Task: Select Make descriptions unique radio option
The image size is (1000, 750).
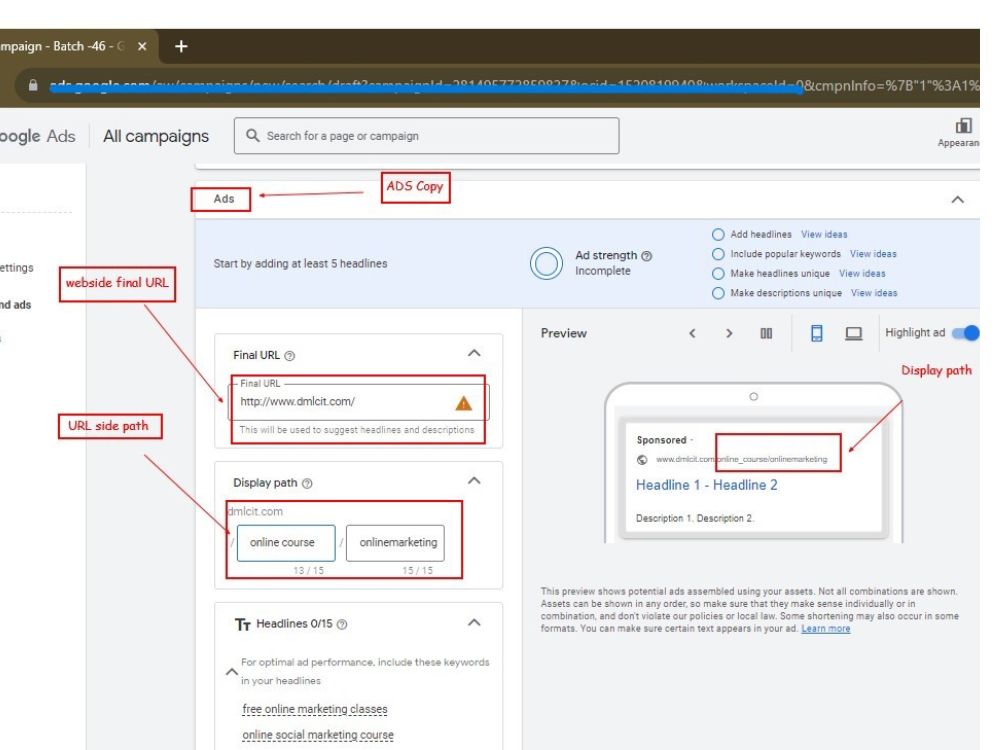Action: click(x=718, y=293)
